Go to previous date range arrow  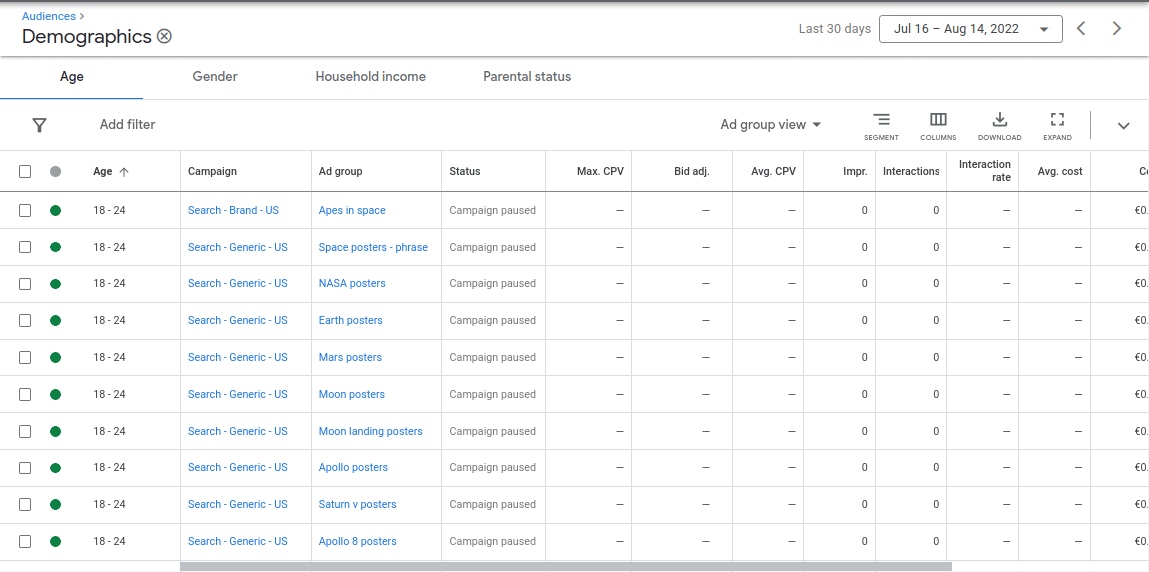1081,29
